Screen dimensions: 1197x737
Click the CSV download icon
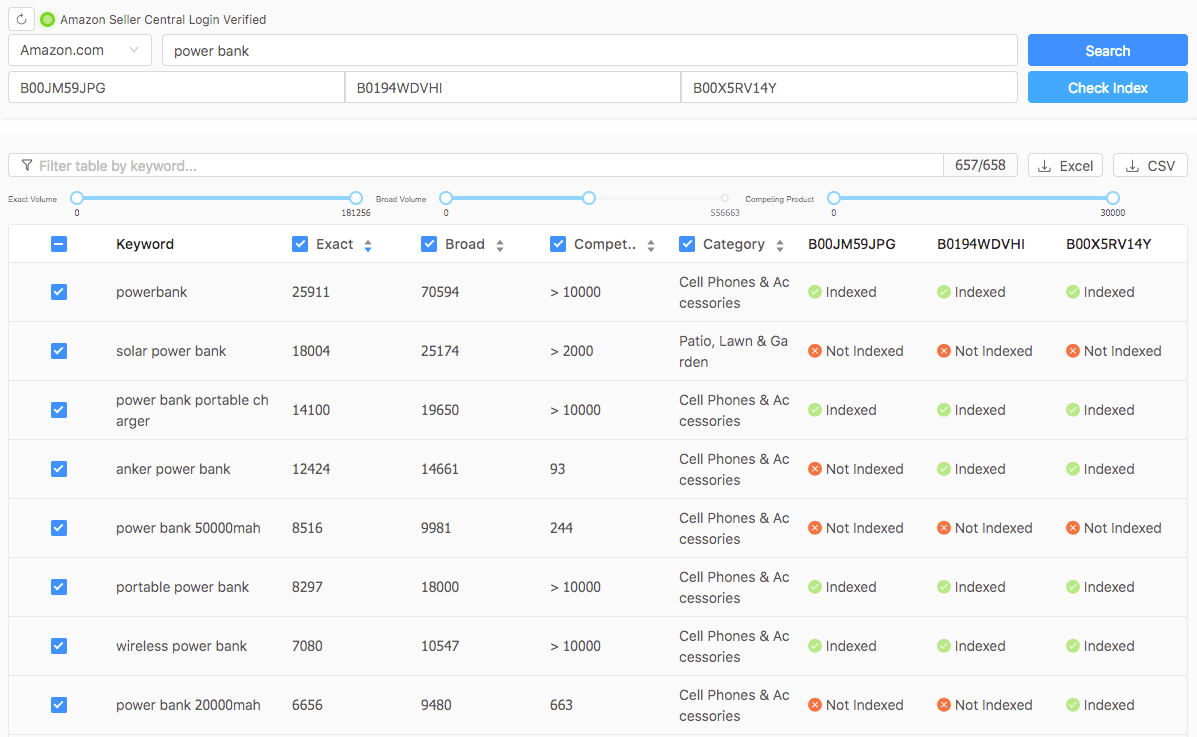[1133, 165]
